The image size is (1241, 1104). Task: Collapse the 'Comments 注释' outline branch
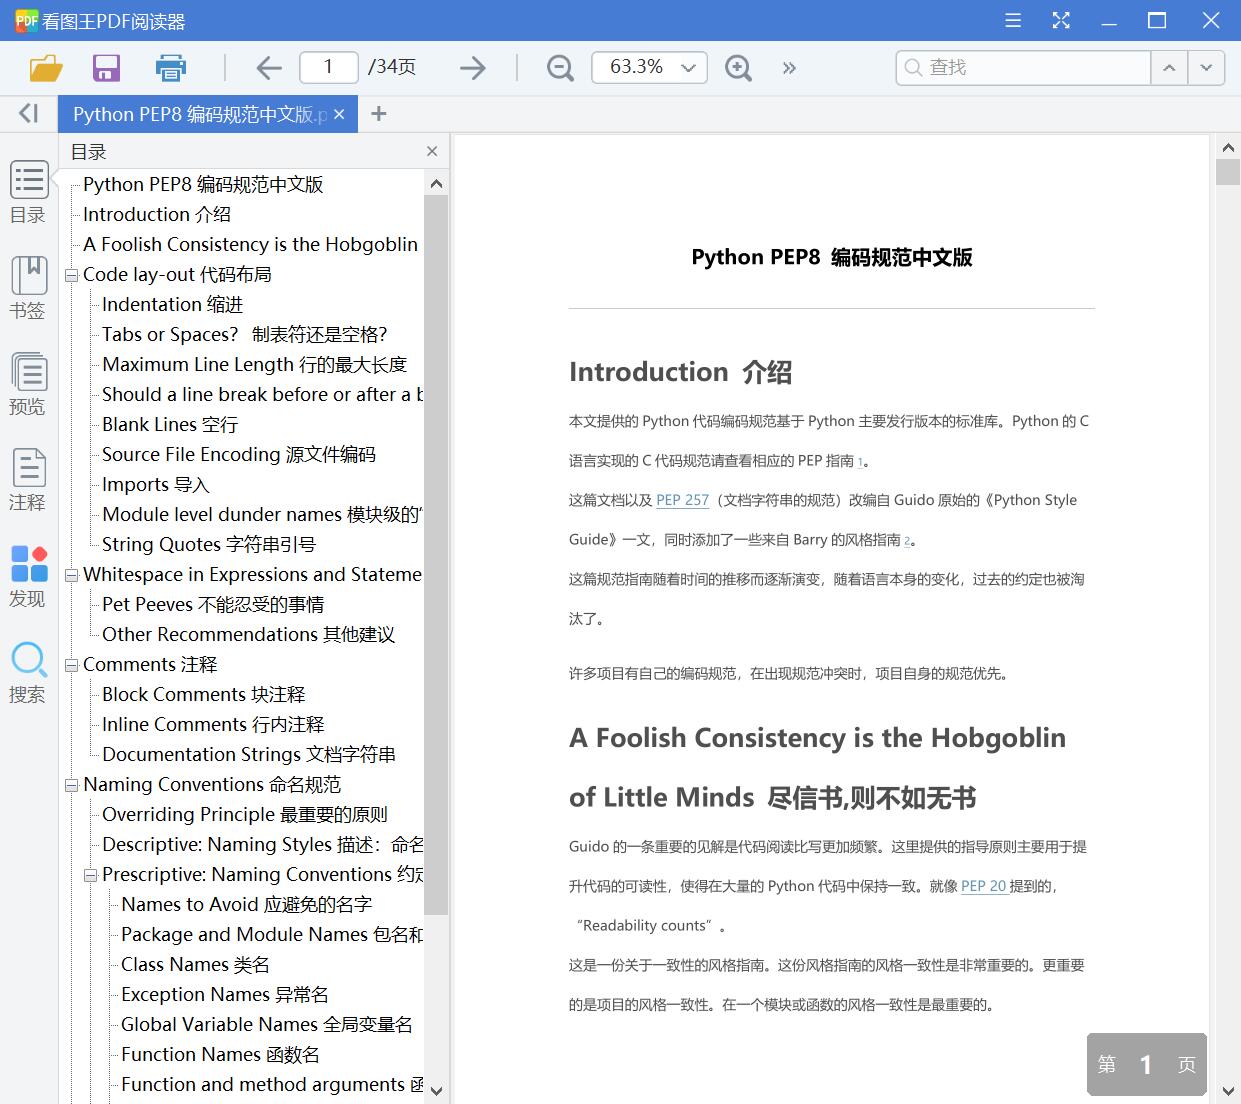pos(71,664)
